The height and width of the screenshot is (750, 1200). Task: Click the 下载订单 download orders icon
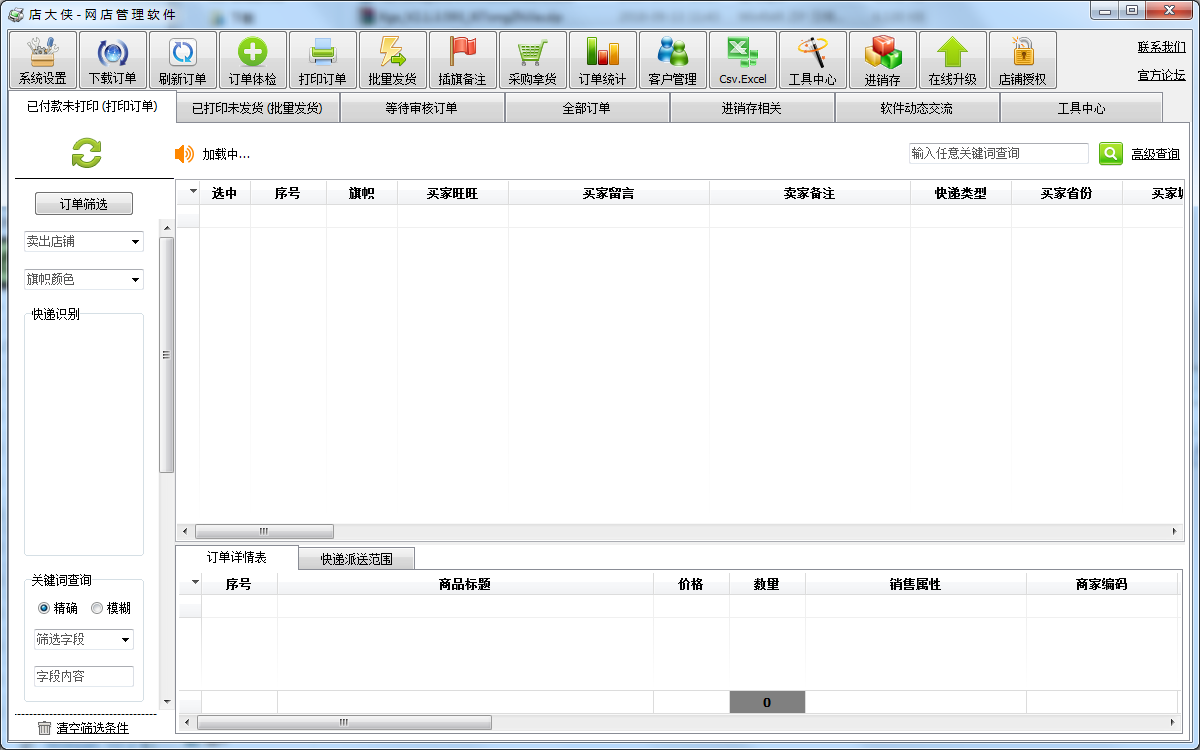pos(112,60)
